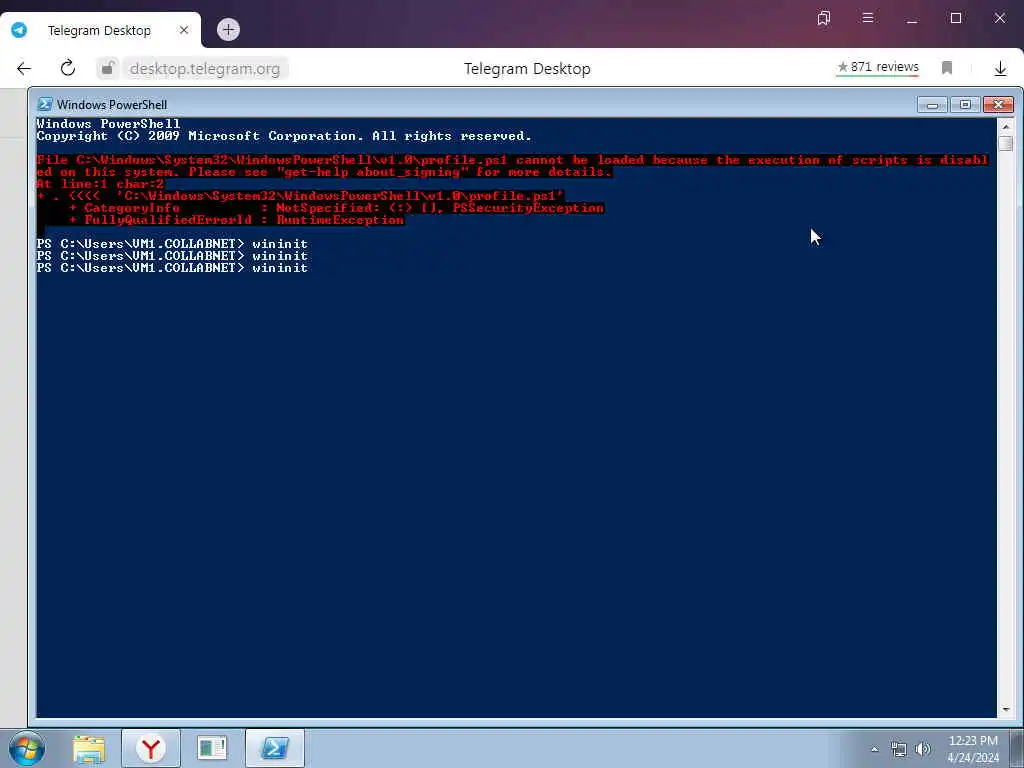Close the Windows PowerShell window
The image size is (1024, 768).
click(998, 104)
